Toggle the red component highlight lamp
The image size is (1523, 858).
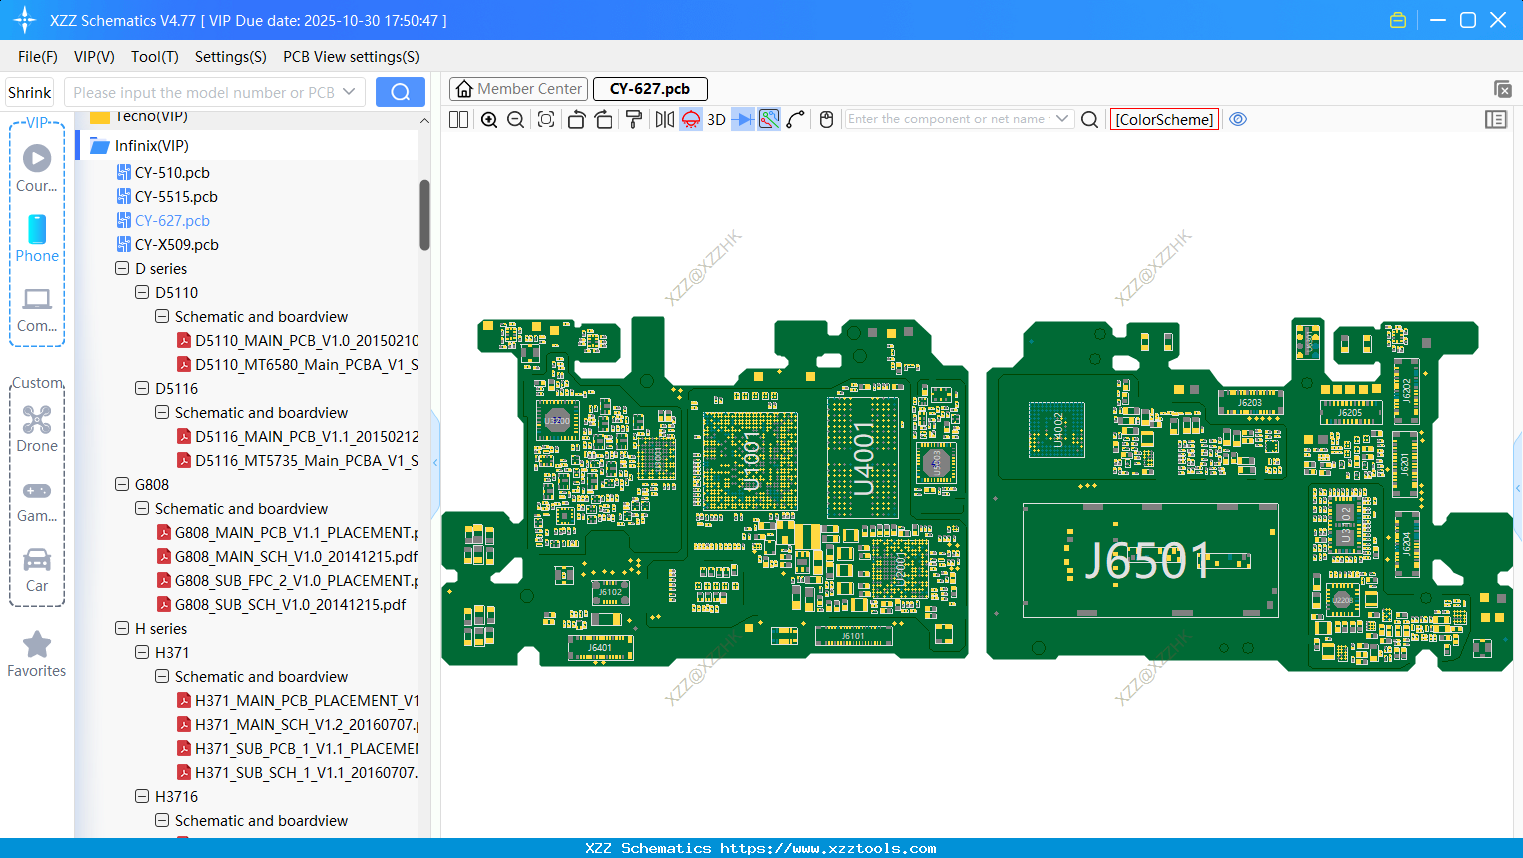(x=689, y=119)
